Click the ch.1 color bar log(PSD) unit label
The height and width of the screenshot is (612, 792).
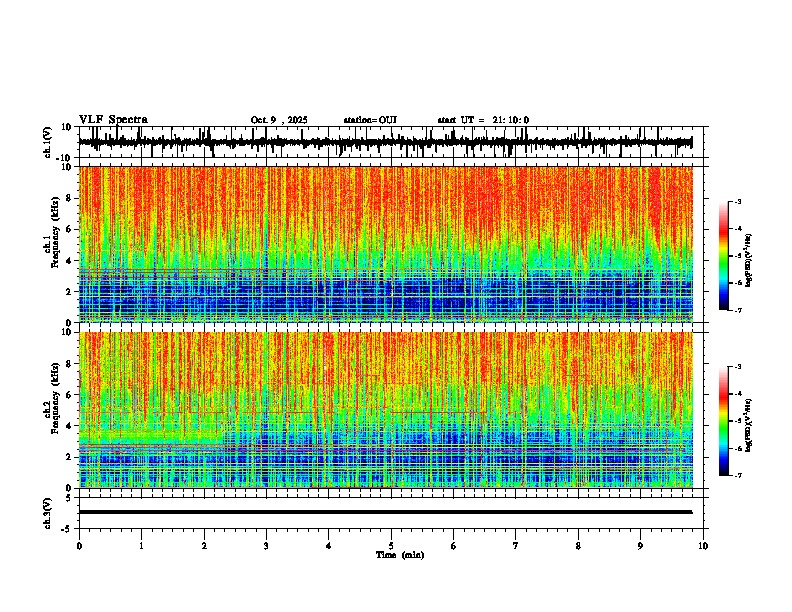(749, 261)
